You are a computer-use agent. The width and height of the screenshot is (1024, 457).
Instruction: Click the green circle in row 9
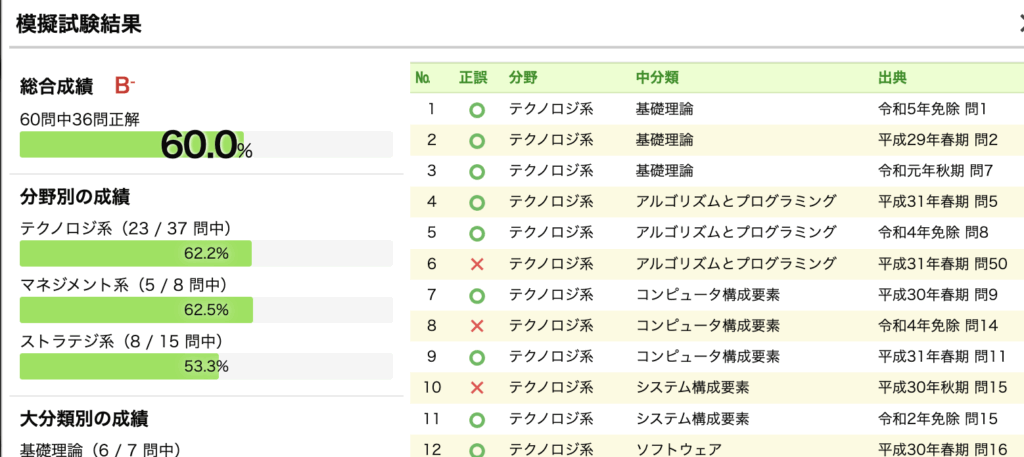coord(477,357)
